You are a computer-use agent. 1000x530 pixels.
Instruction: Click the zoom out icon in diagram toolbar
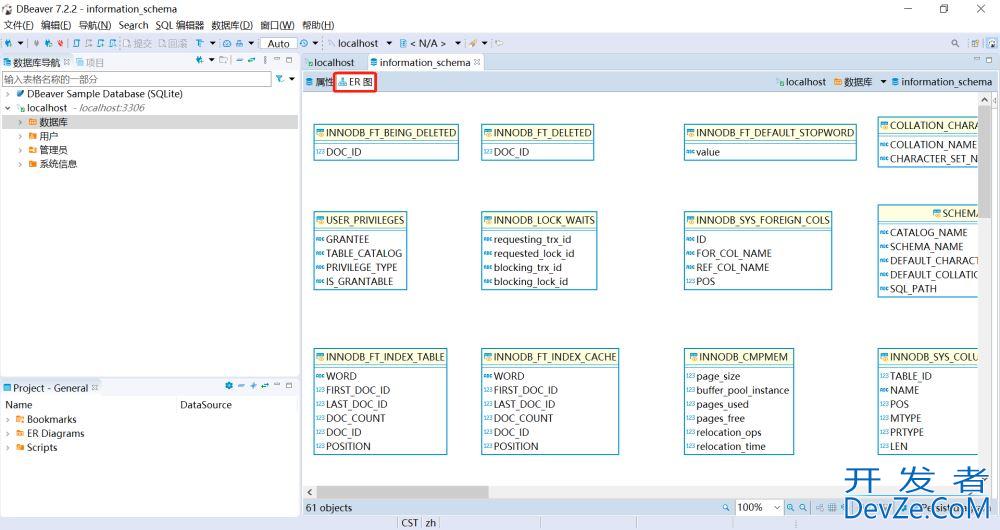[x=803, y=508]
